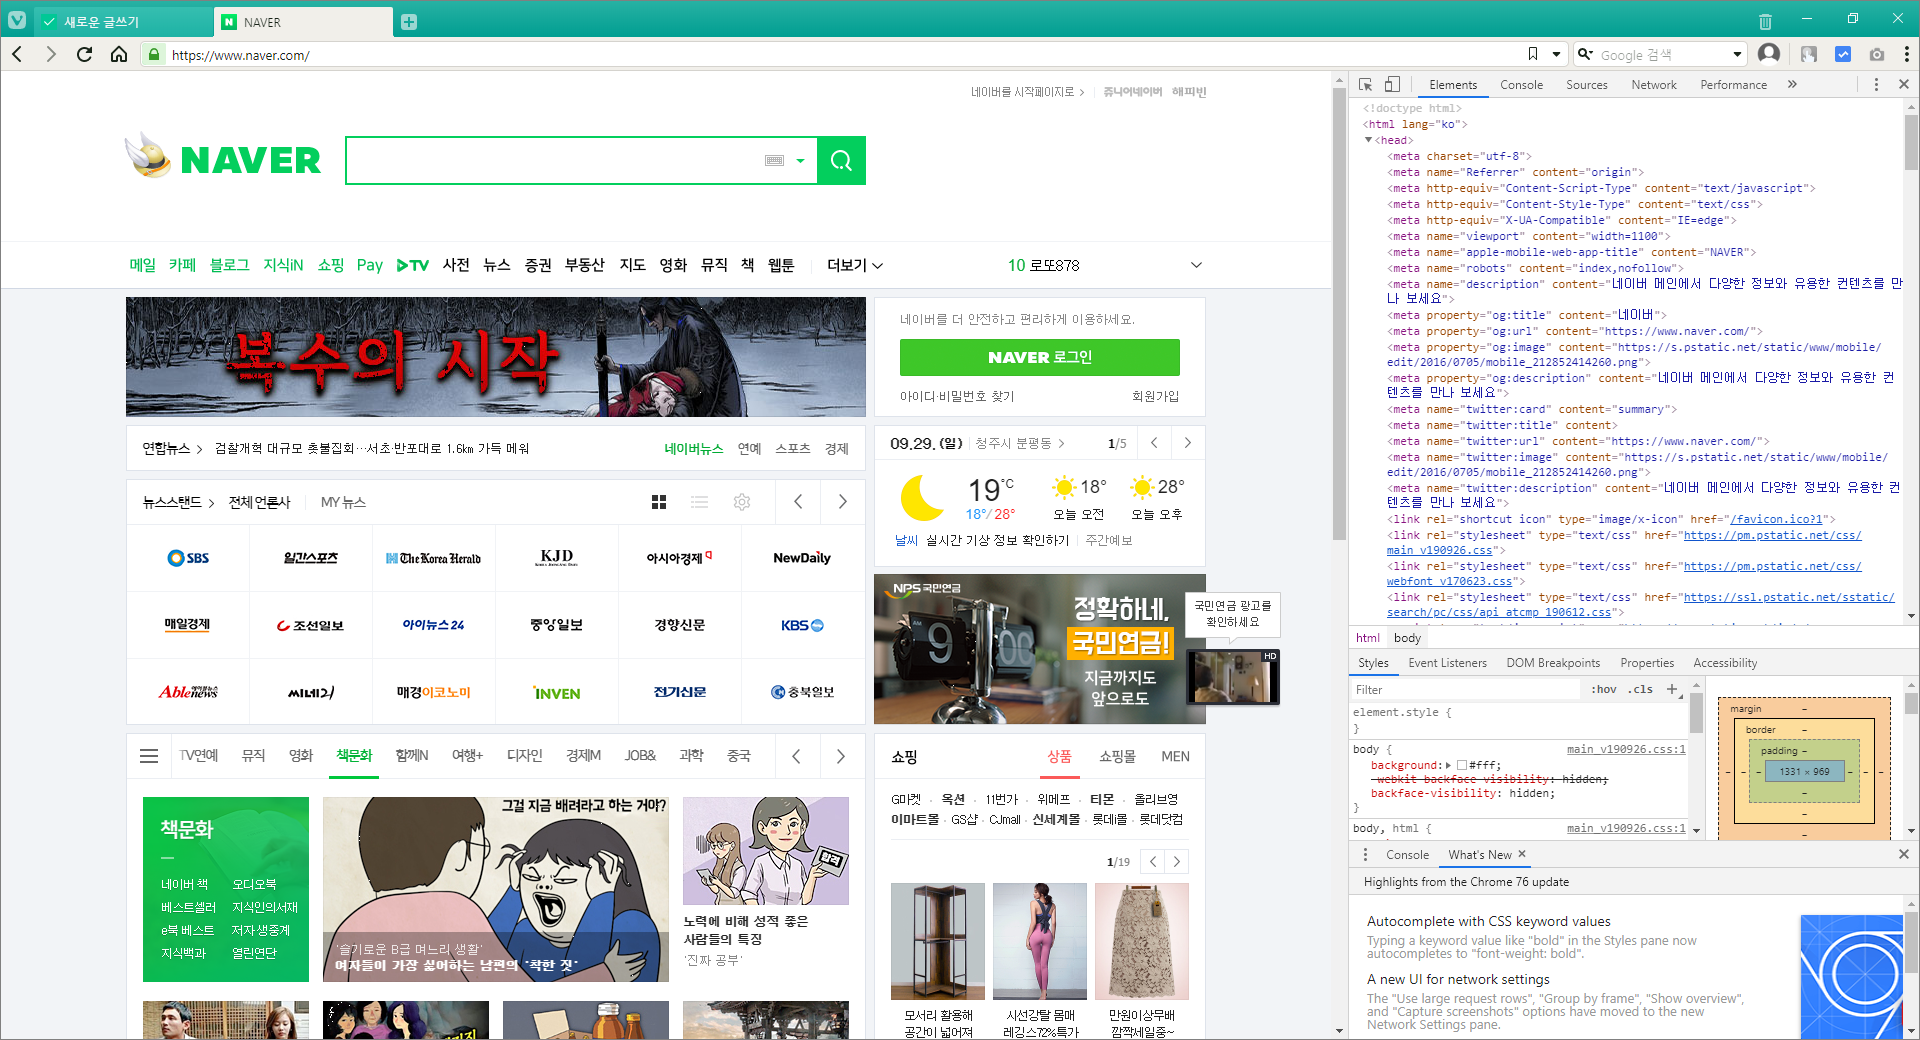This screenshot has width=1920, height=1040.
Task: Open Google search field history dropdown
Action: pyautogui.click(x=1737, y=54)
